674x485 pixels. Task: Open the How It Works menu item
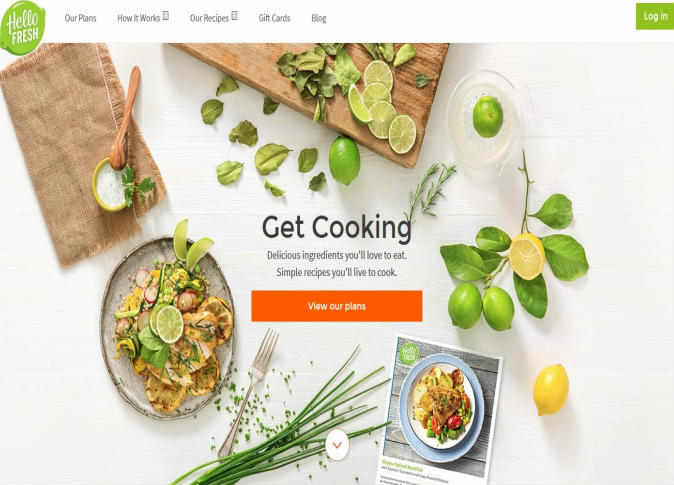point(138,18)
